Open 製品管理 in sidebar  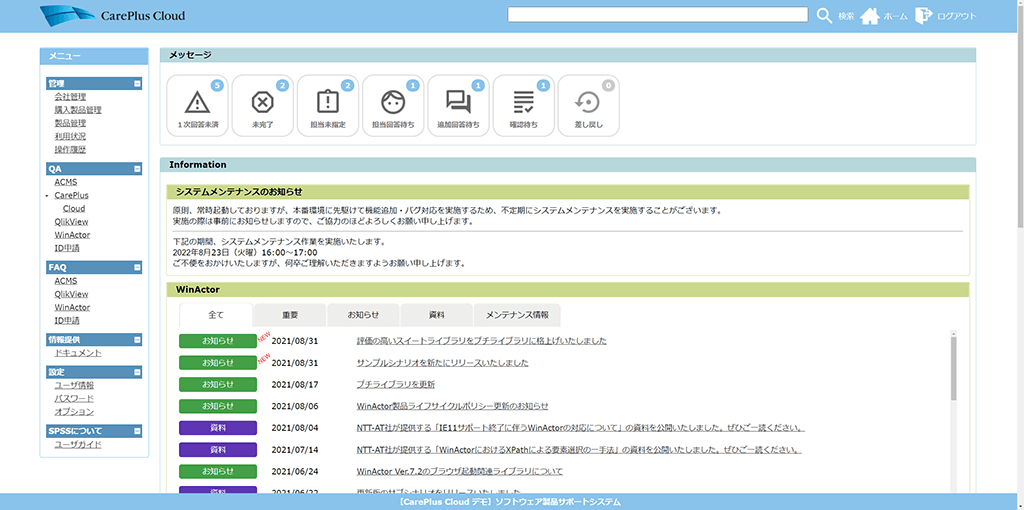click(71, 123)
